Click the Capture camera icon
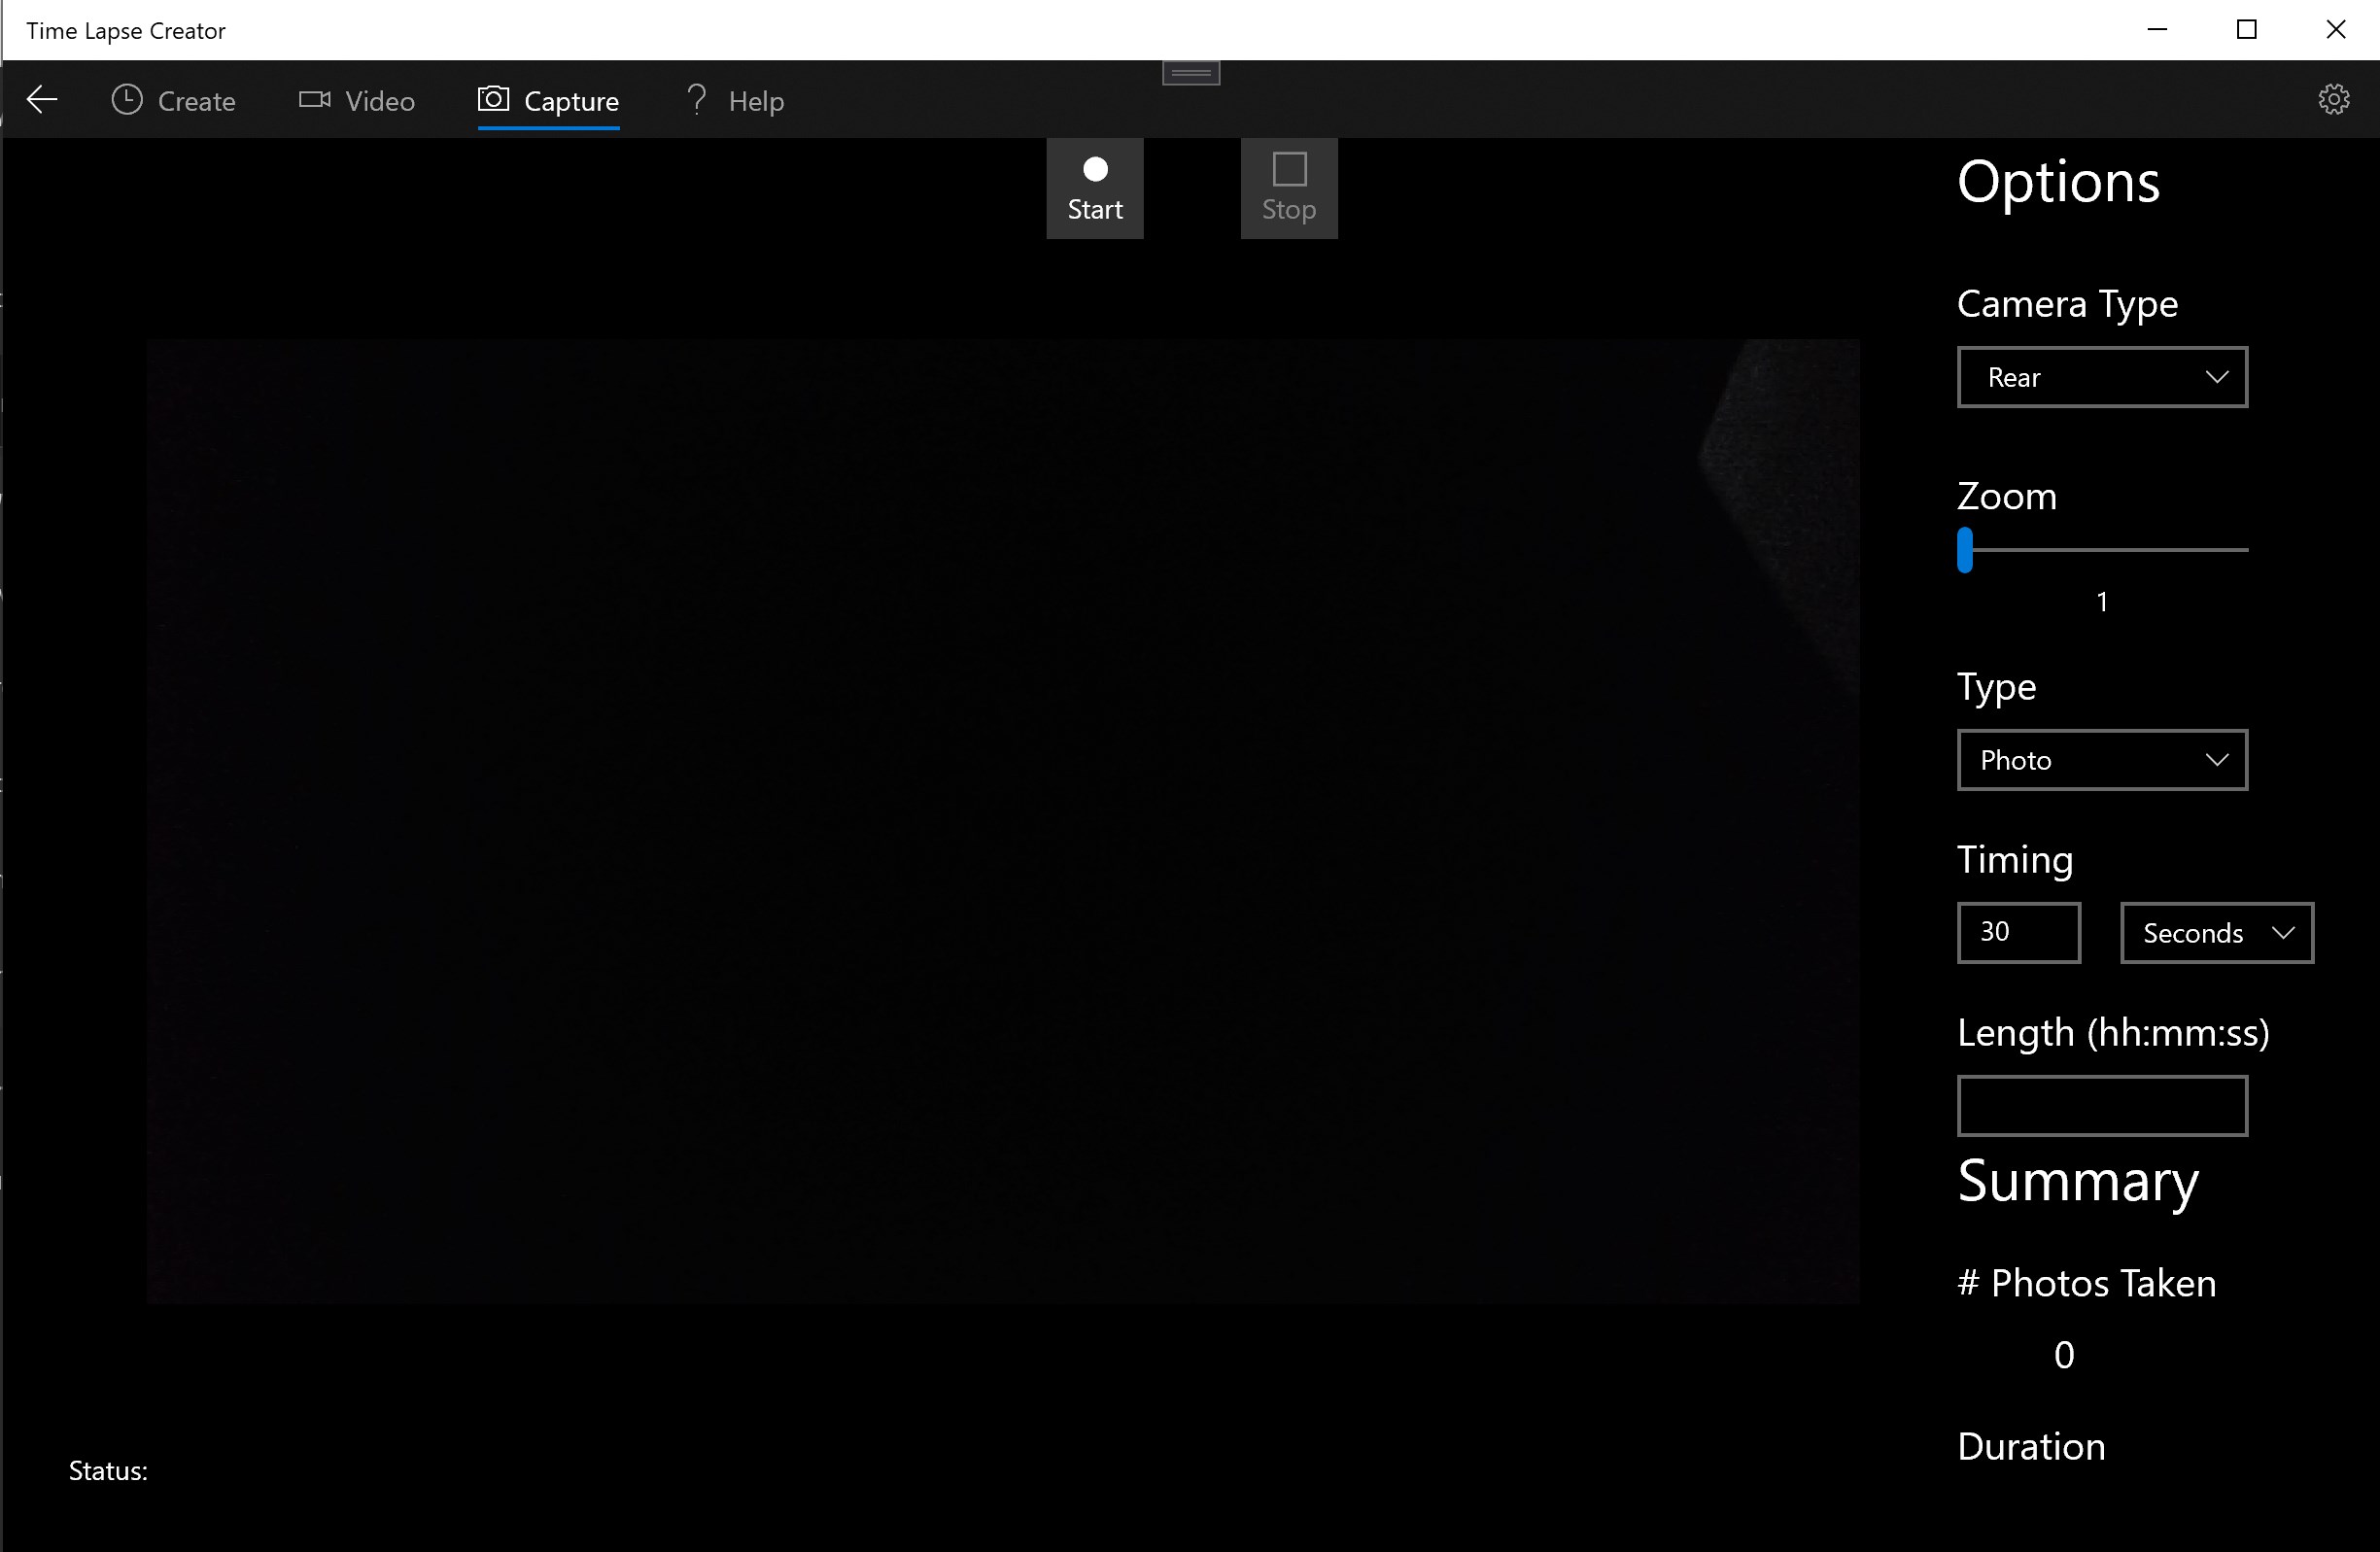Screen dimensions: 2380x1552 pyautogui.click(x=493, y=99)
